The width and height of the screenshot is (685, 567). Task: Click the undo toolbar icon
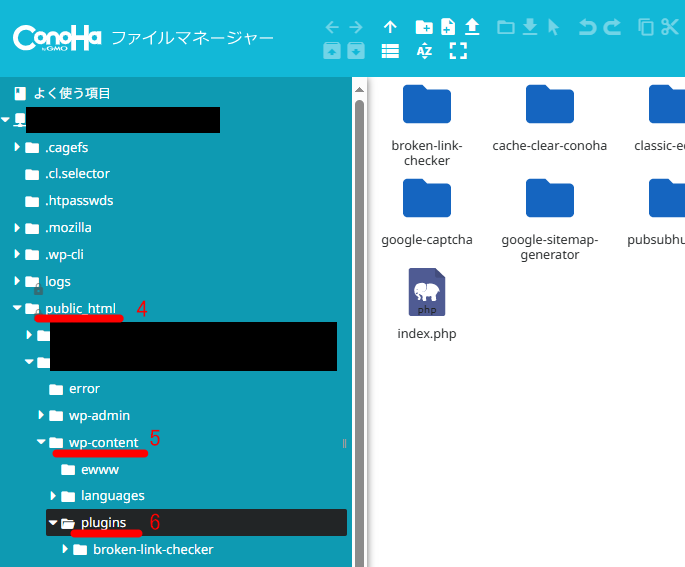tap(588, 27)
